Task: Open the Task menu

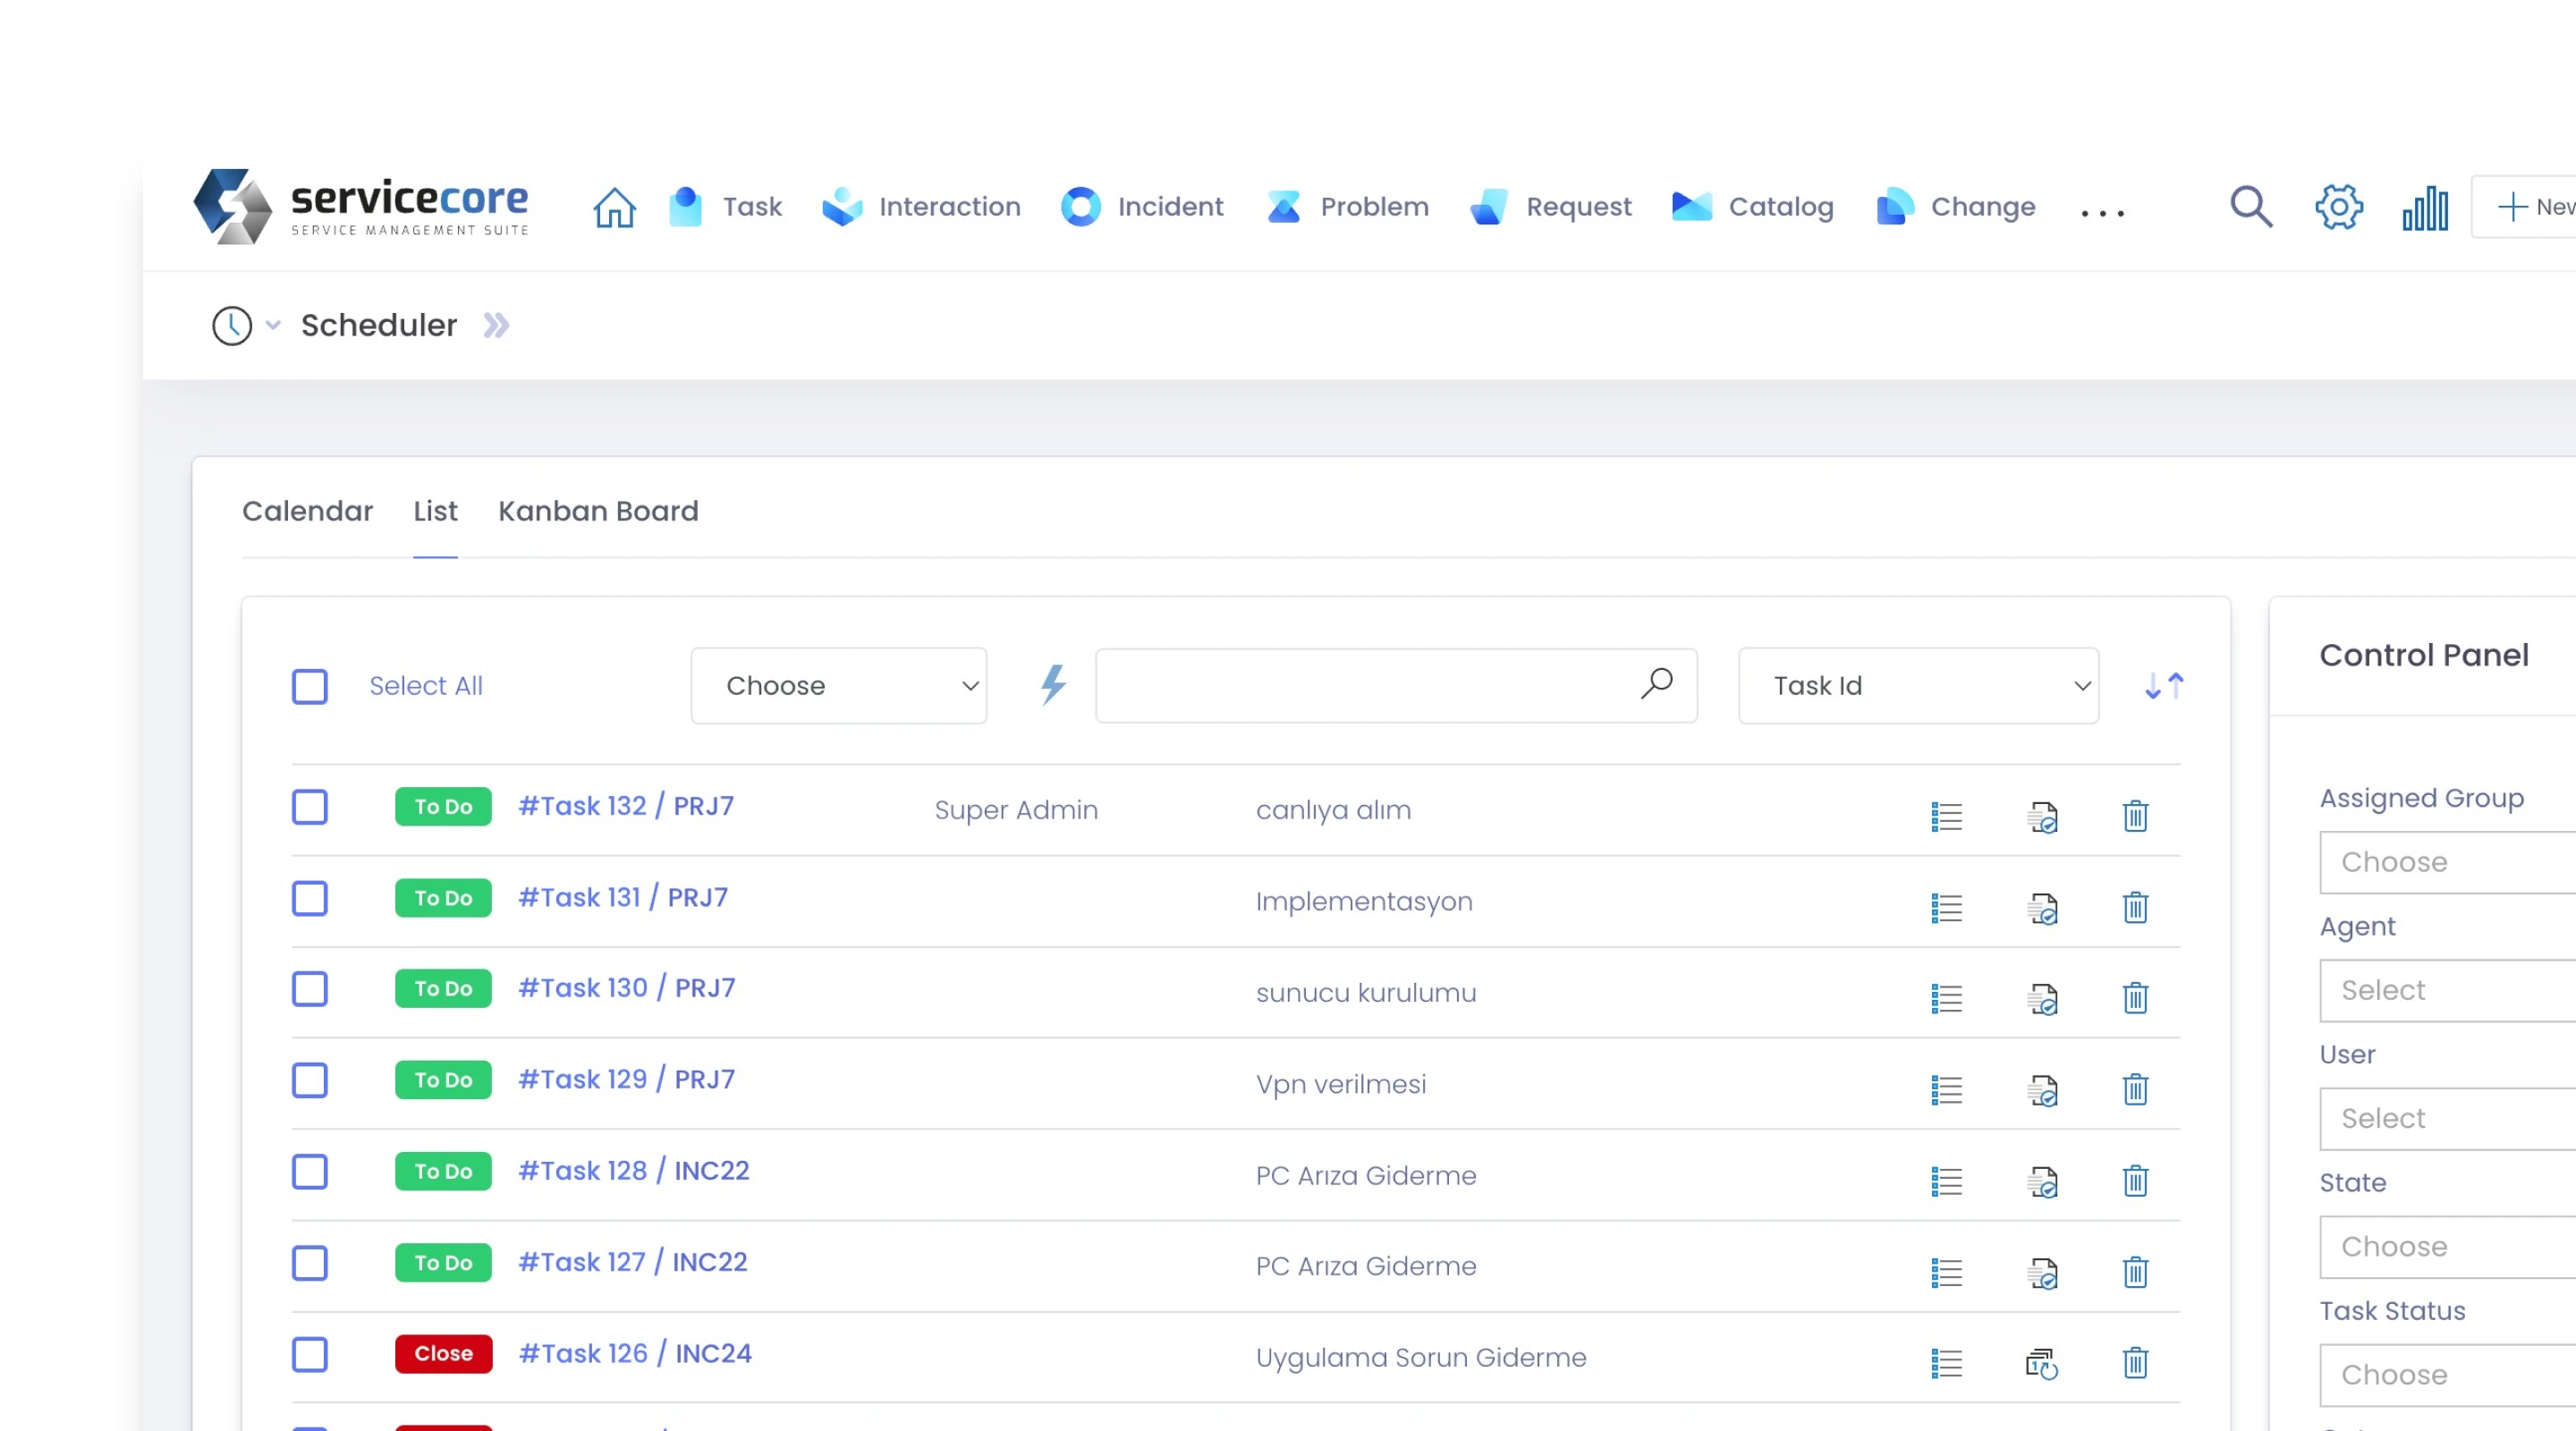Action: tap(725, 207)
